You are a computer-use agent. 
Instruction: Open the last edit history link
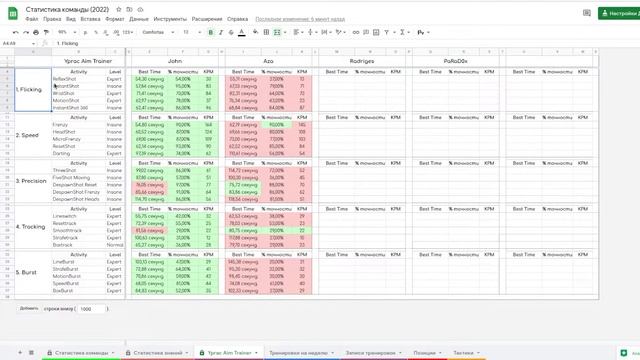tap(300, 19)
